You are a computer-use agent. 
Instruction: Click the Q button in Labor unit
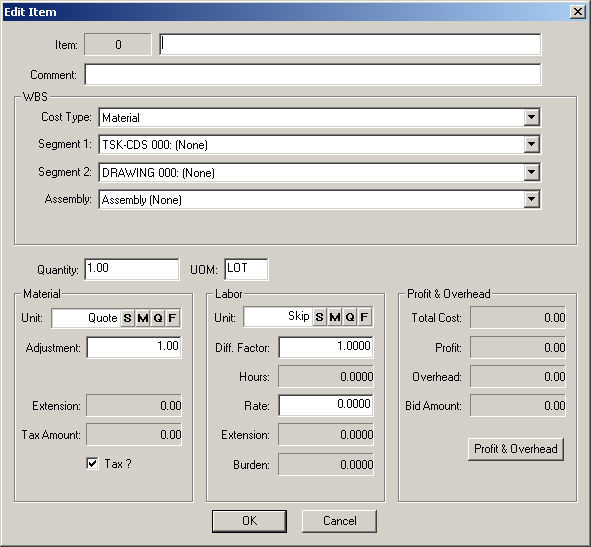[350, 317]
